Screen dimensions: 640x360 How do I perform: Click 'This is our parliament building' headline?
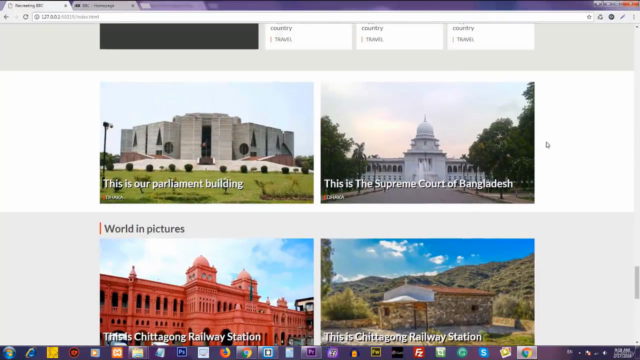click(173, 184)
